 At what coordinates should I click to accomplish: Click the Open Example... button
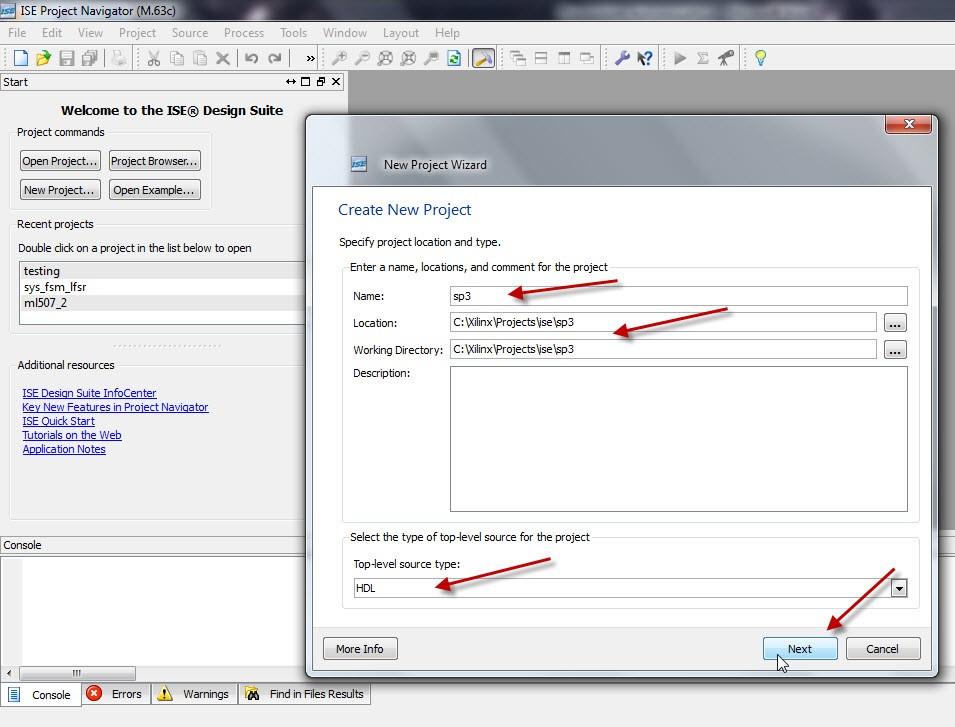[155, 190]
